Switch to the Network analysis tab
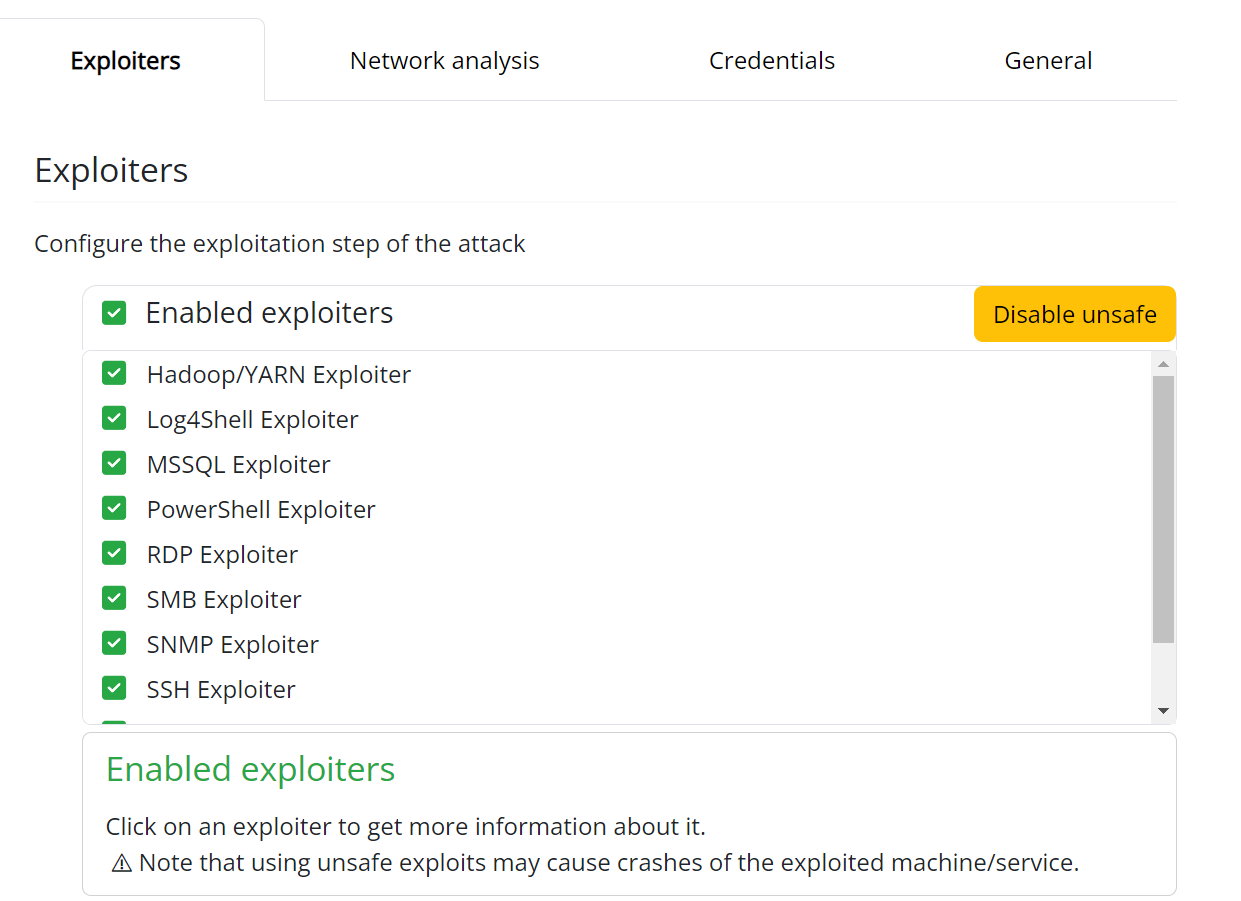Screen dimensions: 1241x901 click(444, 61)
